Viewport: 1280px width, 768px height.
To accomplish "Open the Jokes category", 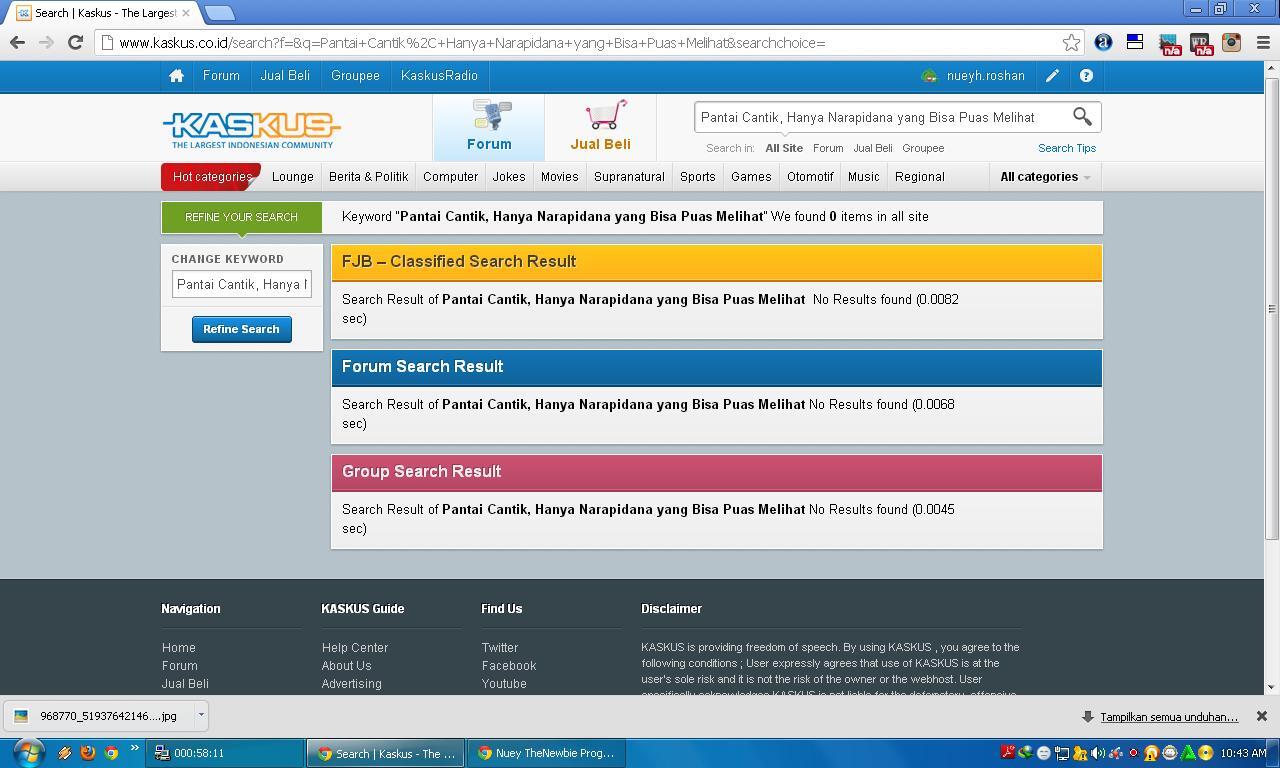I will [509, 177].
